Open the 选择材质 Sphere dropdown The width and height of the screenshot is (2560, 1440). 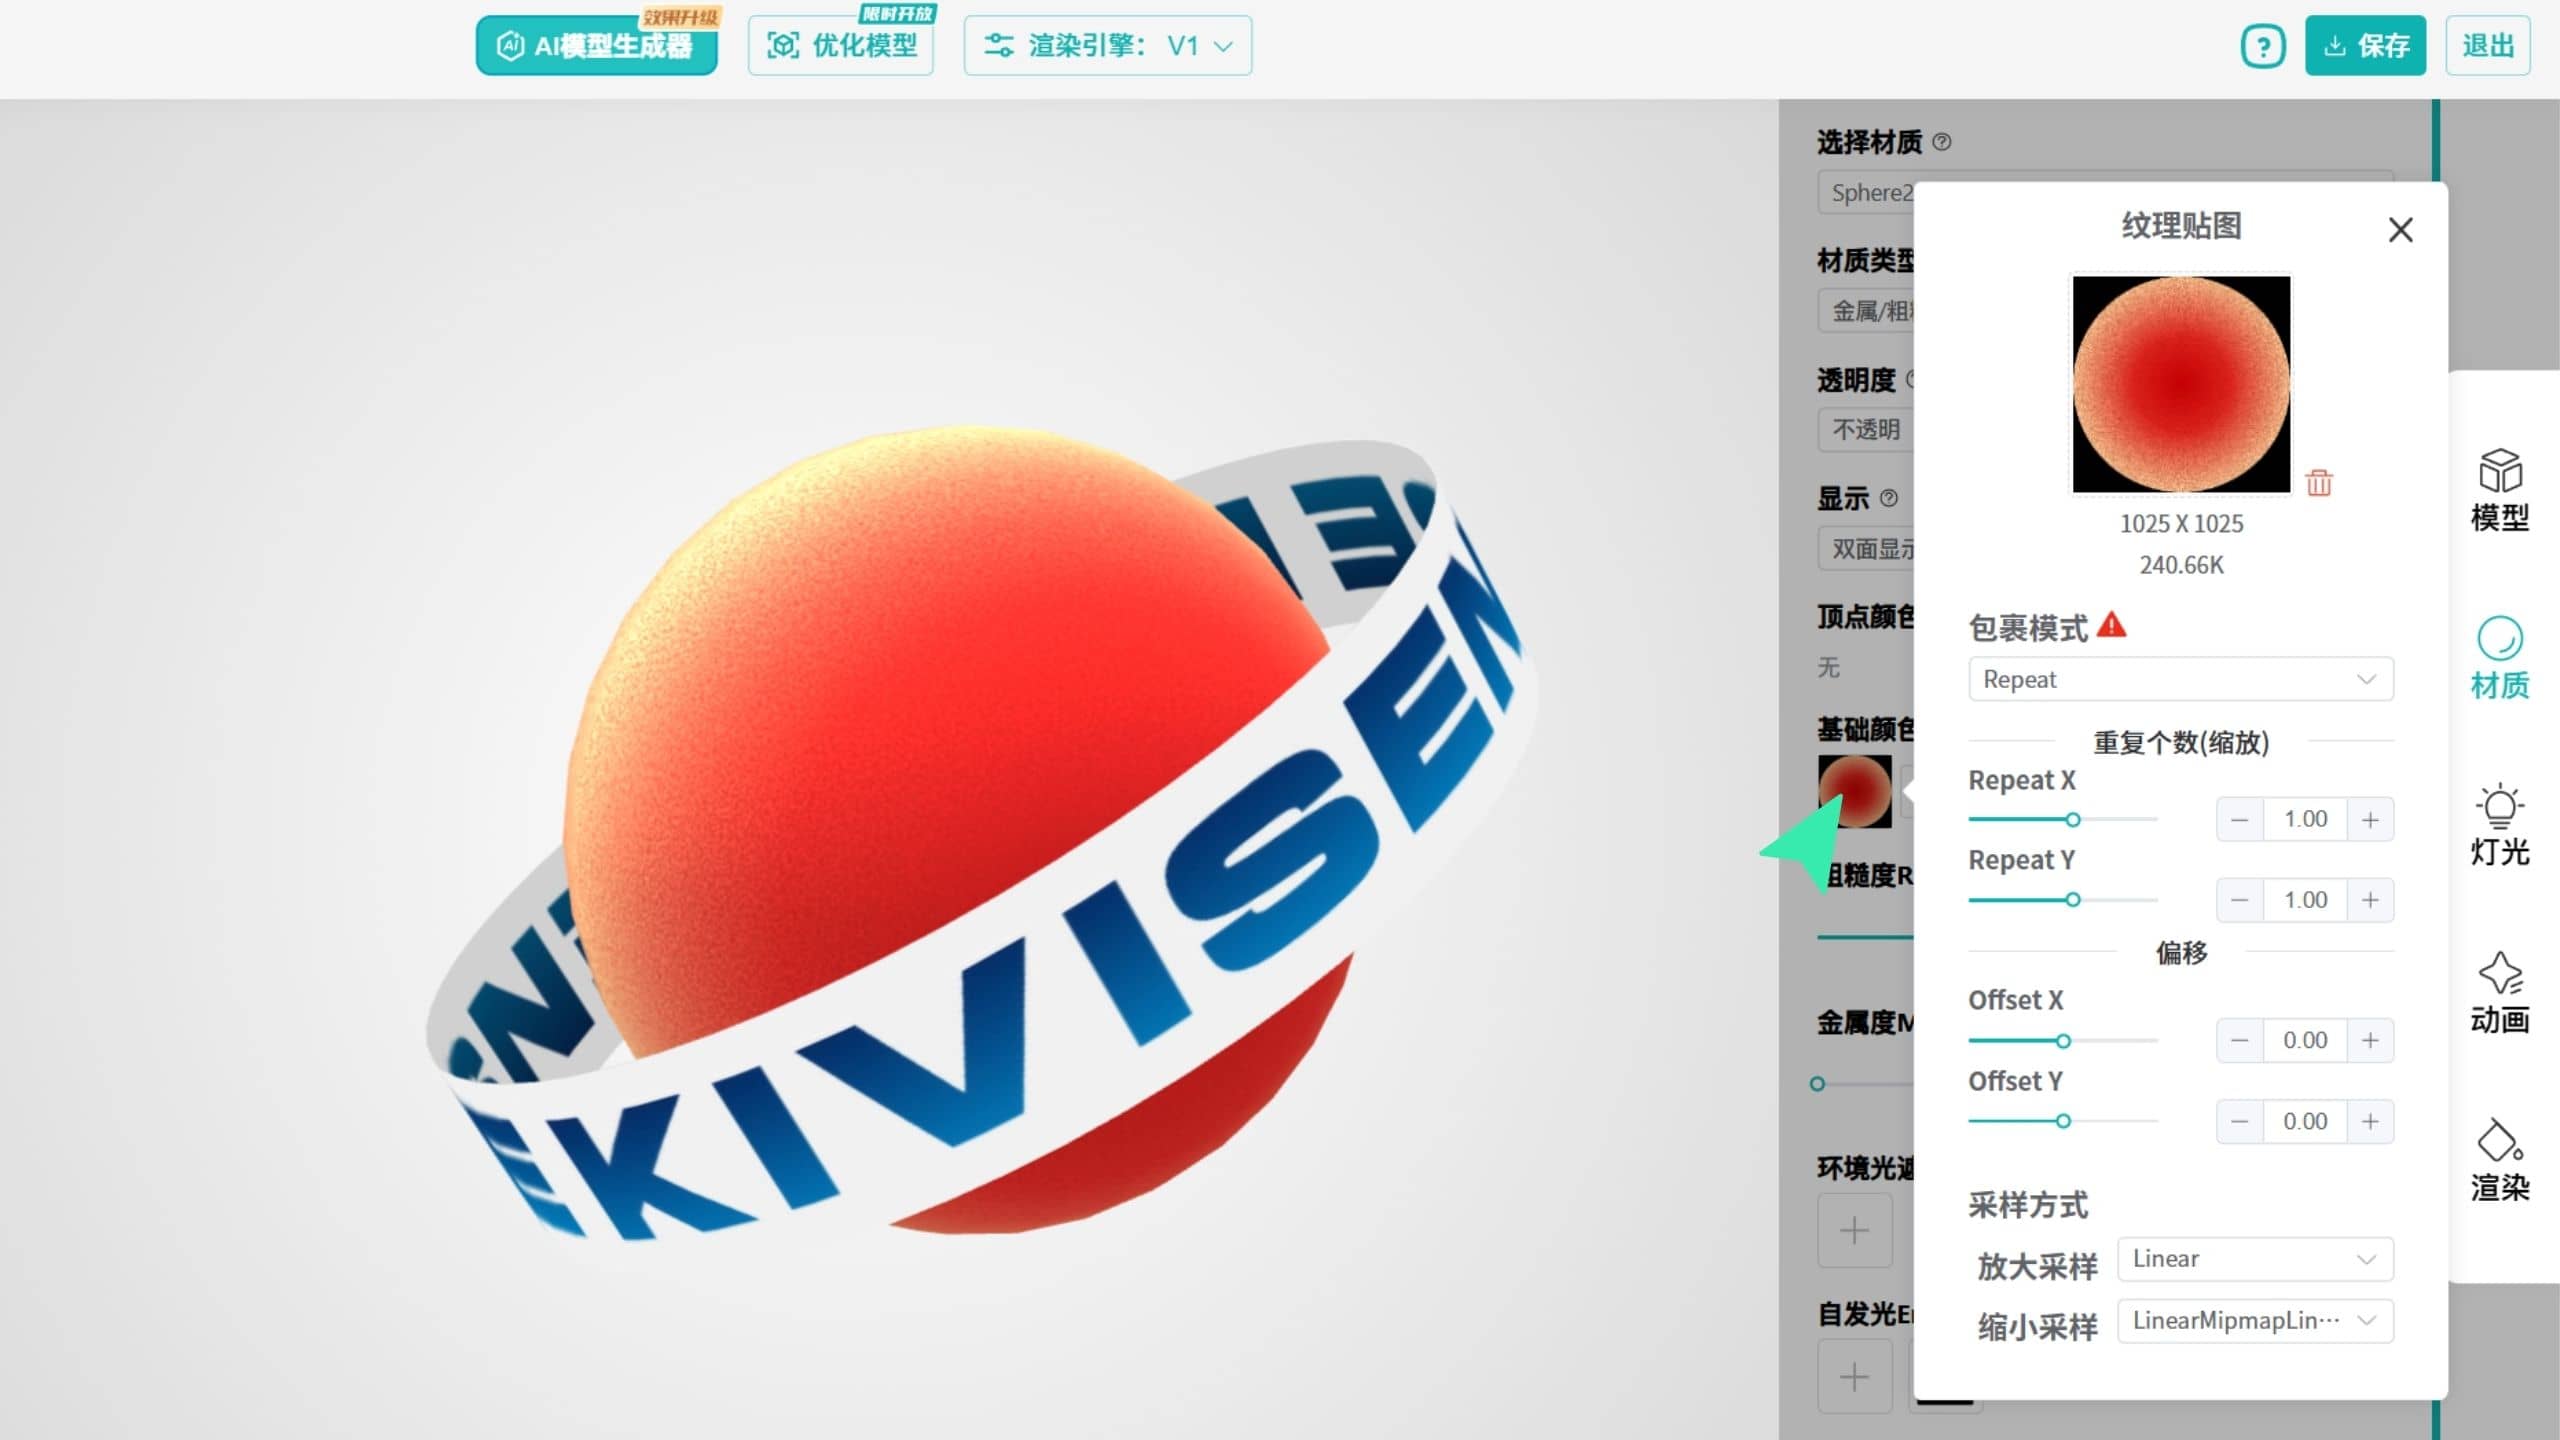click(x=1866, y=193)
